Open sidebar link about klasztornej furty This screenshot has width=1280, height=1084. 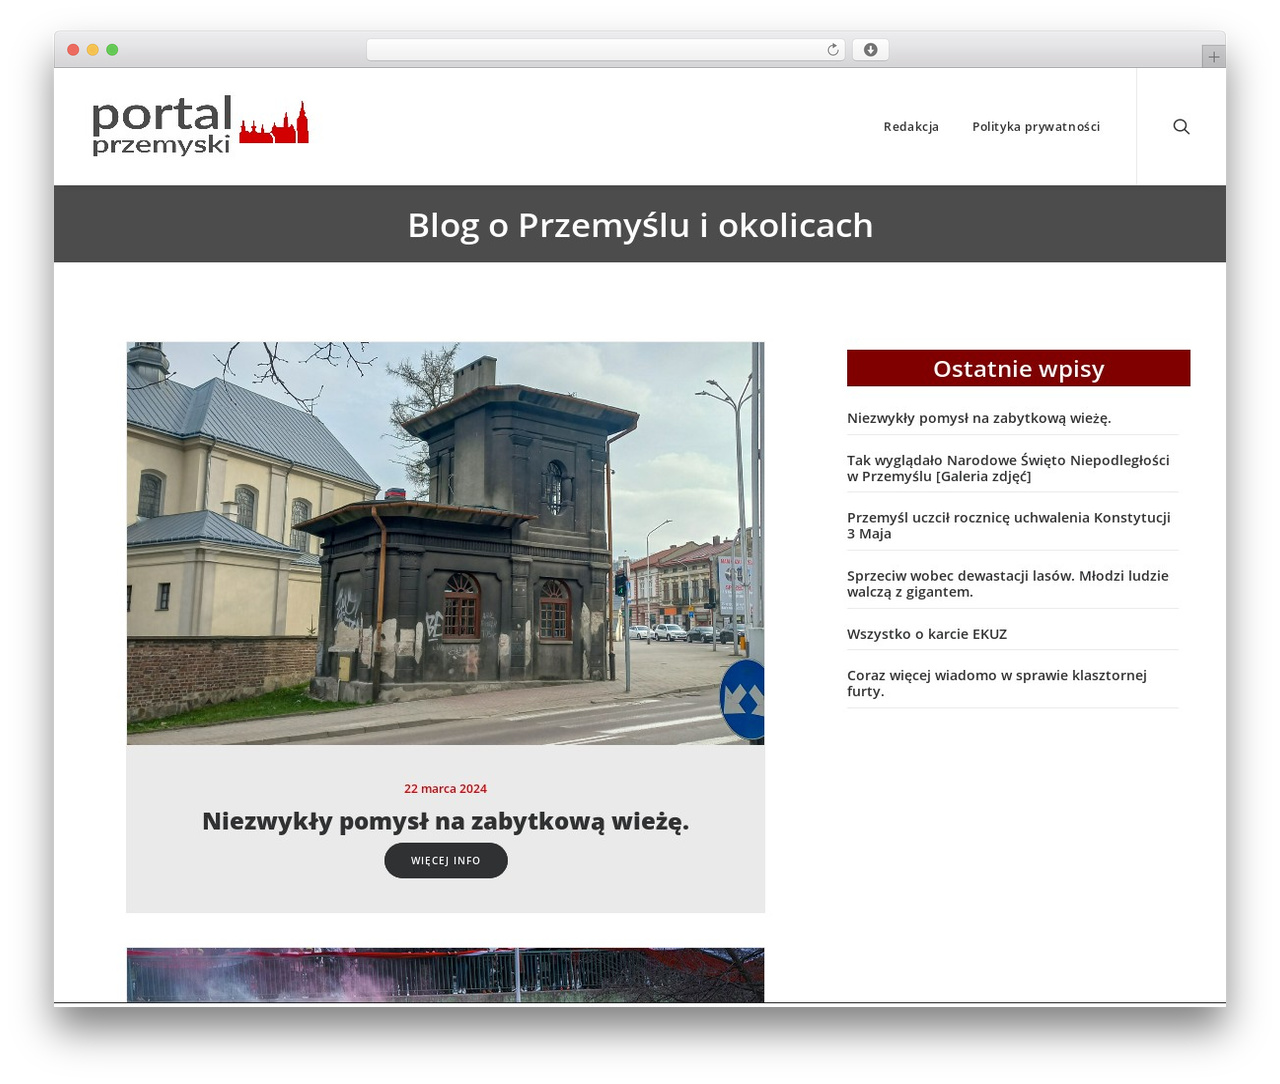(x=997, y=683)
